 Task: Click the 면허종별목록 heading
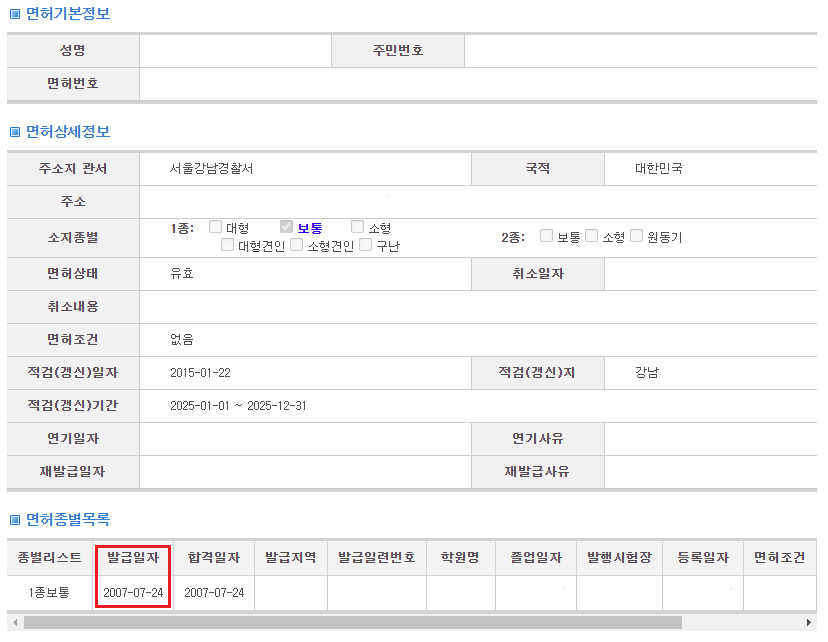tap(68, 520)
